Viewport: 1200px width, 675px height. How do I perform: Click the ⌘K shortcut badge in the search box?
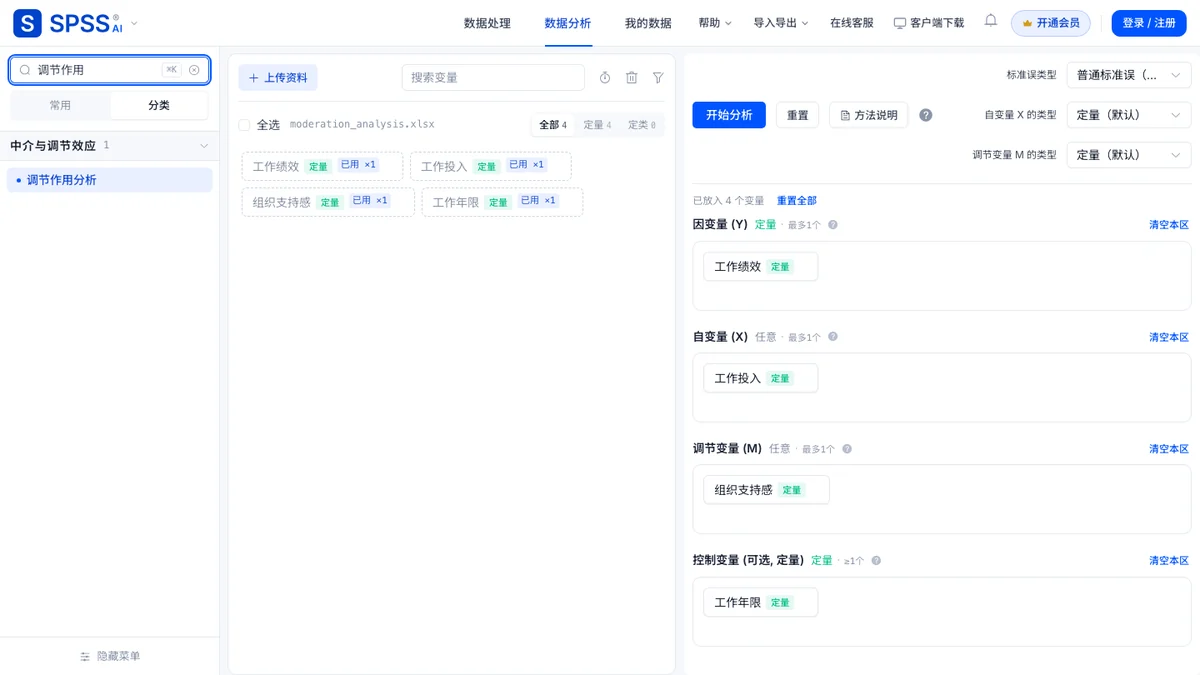click(x=172, y=70)
